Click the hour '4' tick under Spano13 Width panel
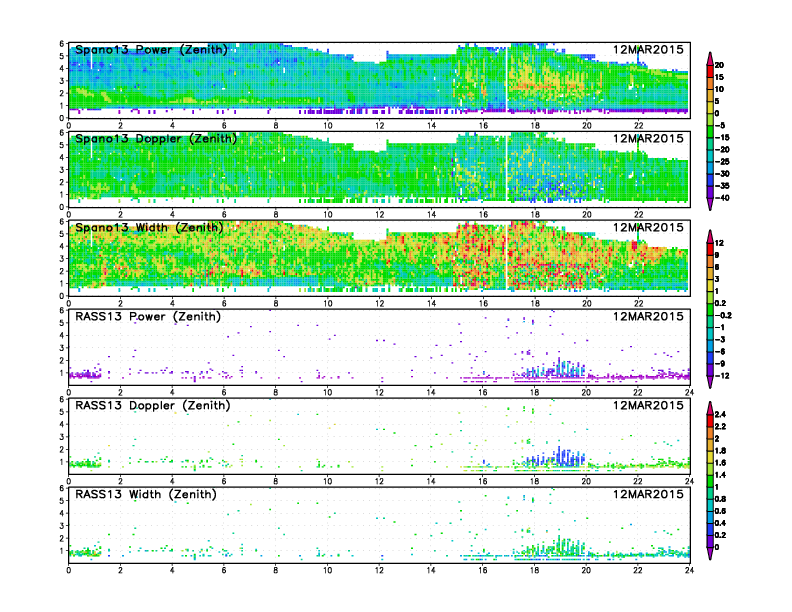This screenshot has height=612, width=792. pyautogui.click(x=172, y=303)
